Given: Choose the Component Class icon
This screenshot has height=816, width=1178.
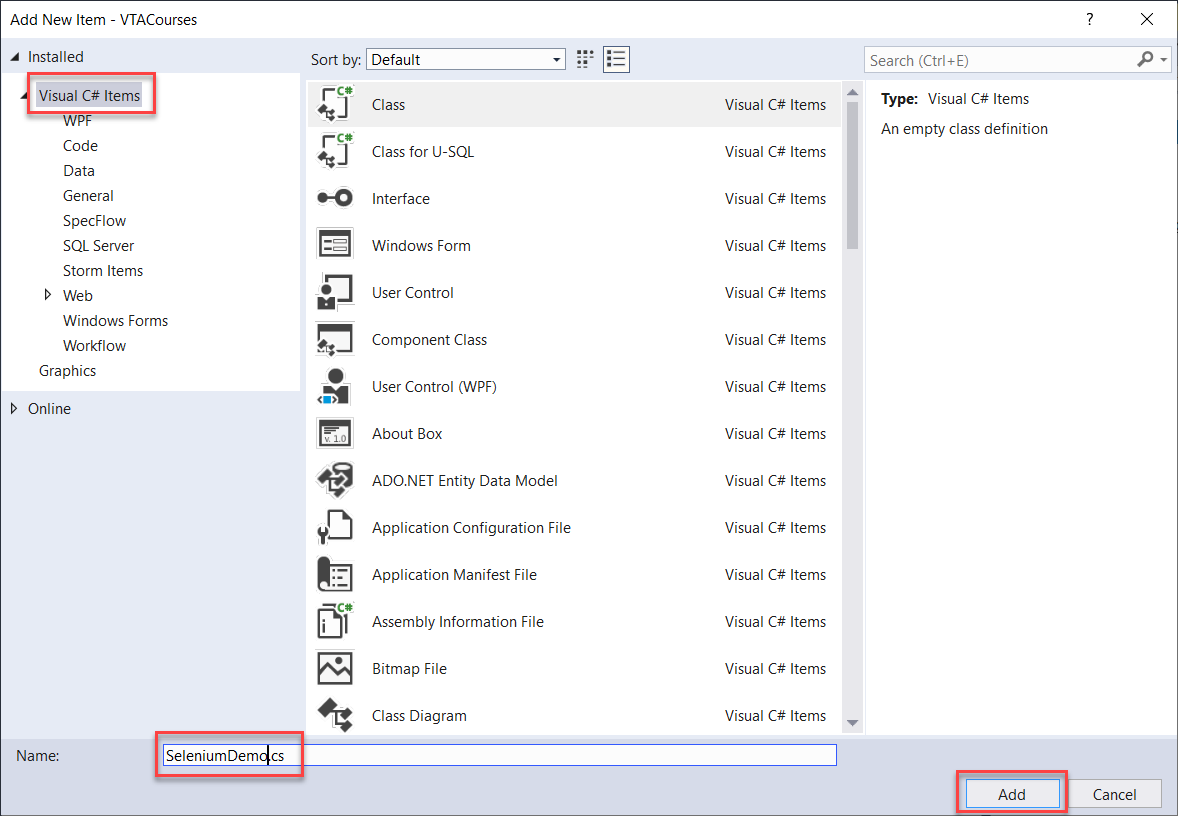Looking at the screenshot, I should 335,340.
